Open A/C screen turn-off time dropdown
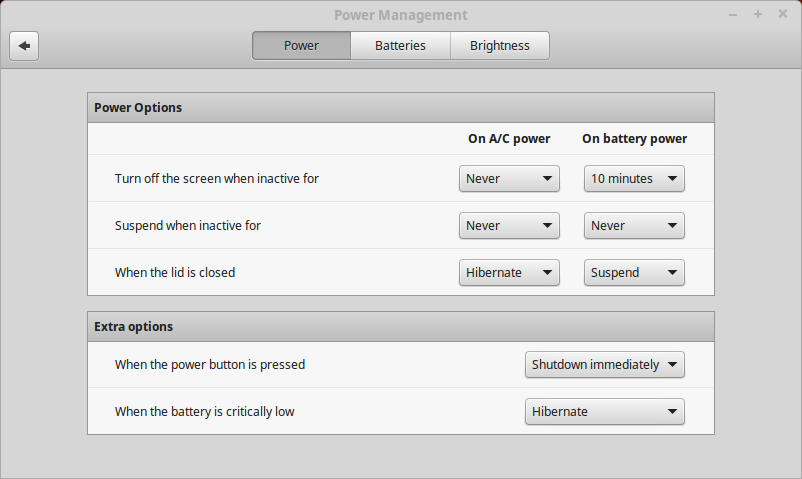This screenshot has width=802, height=479. tap(509, 179)
